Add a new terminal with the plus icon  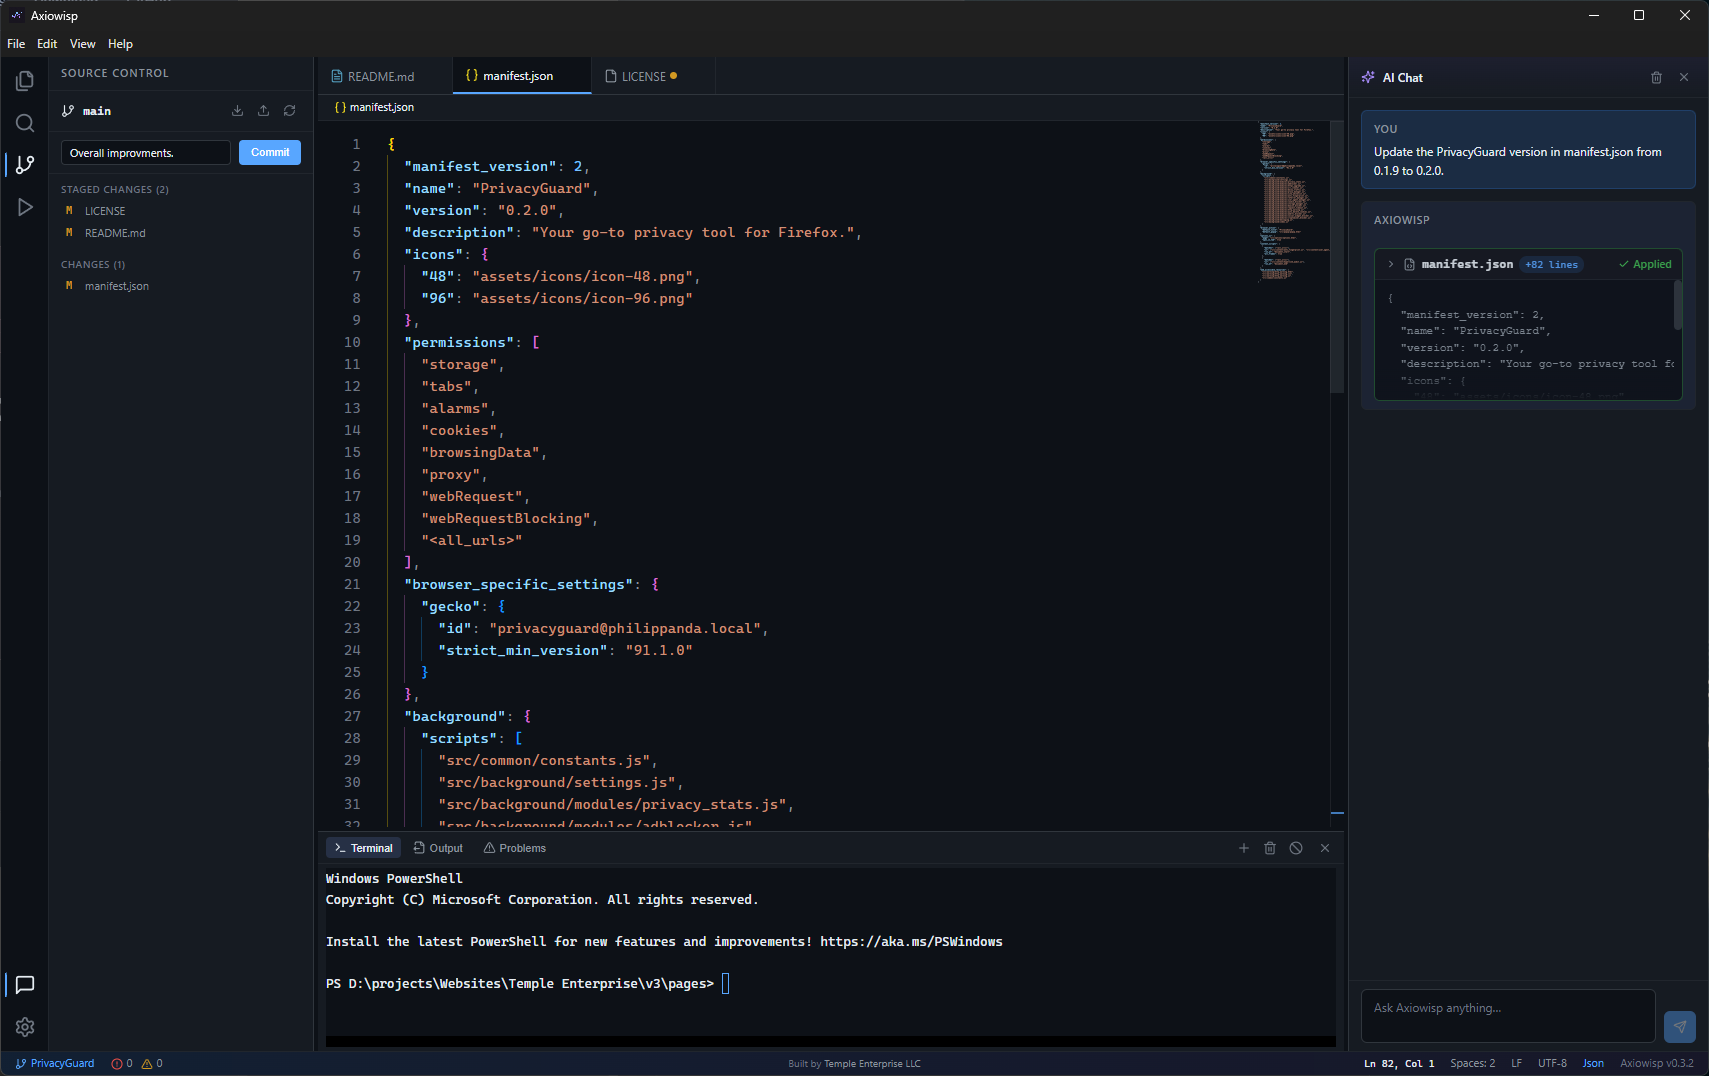[1243, 847]
